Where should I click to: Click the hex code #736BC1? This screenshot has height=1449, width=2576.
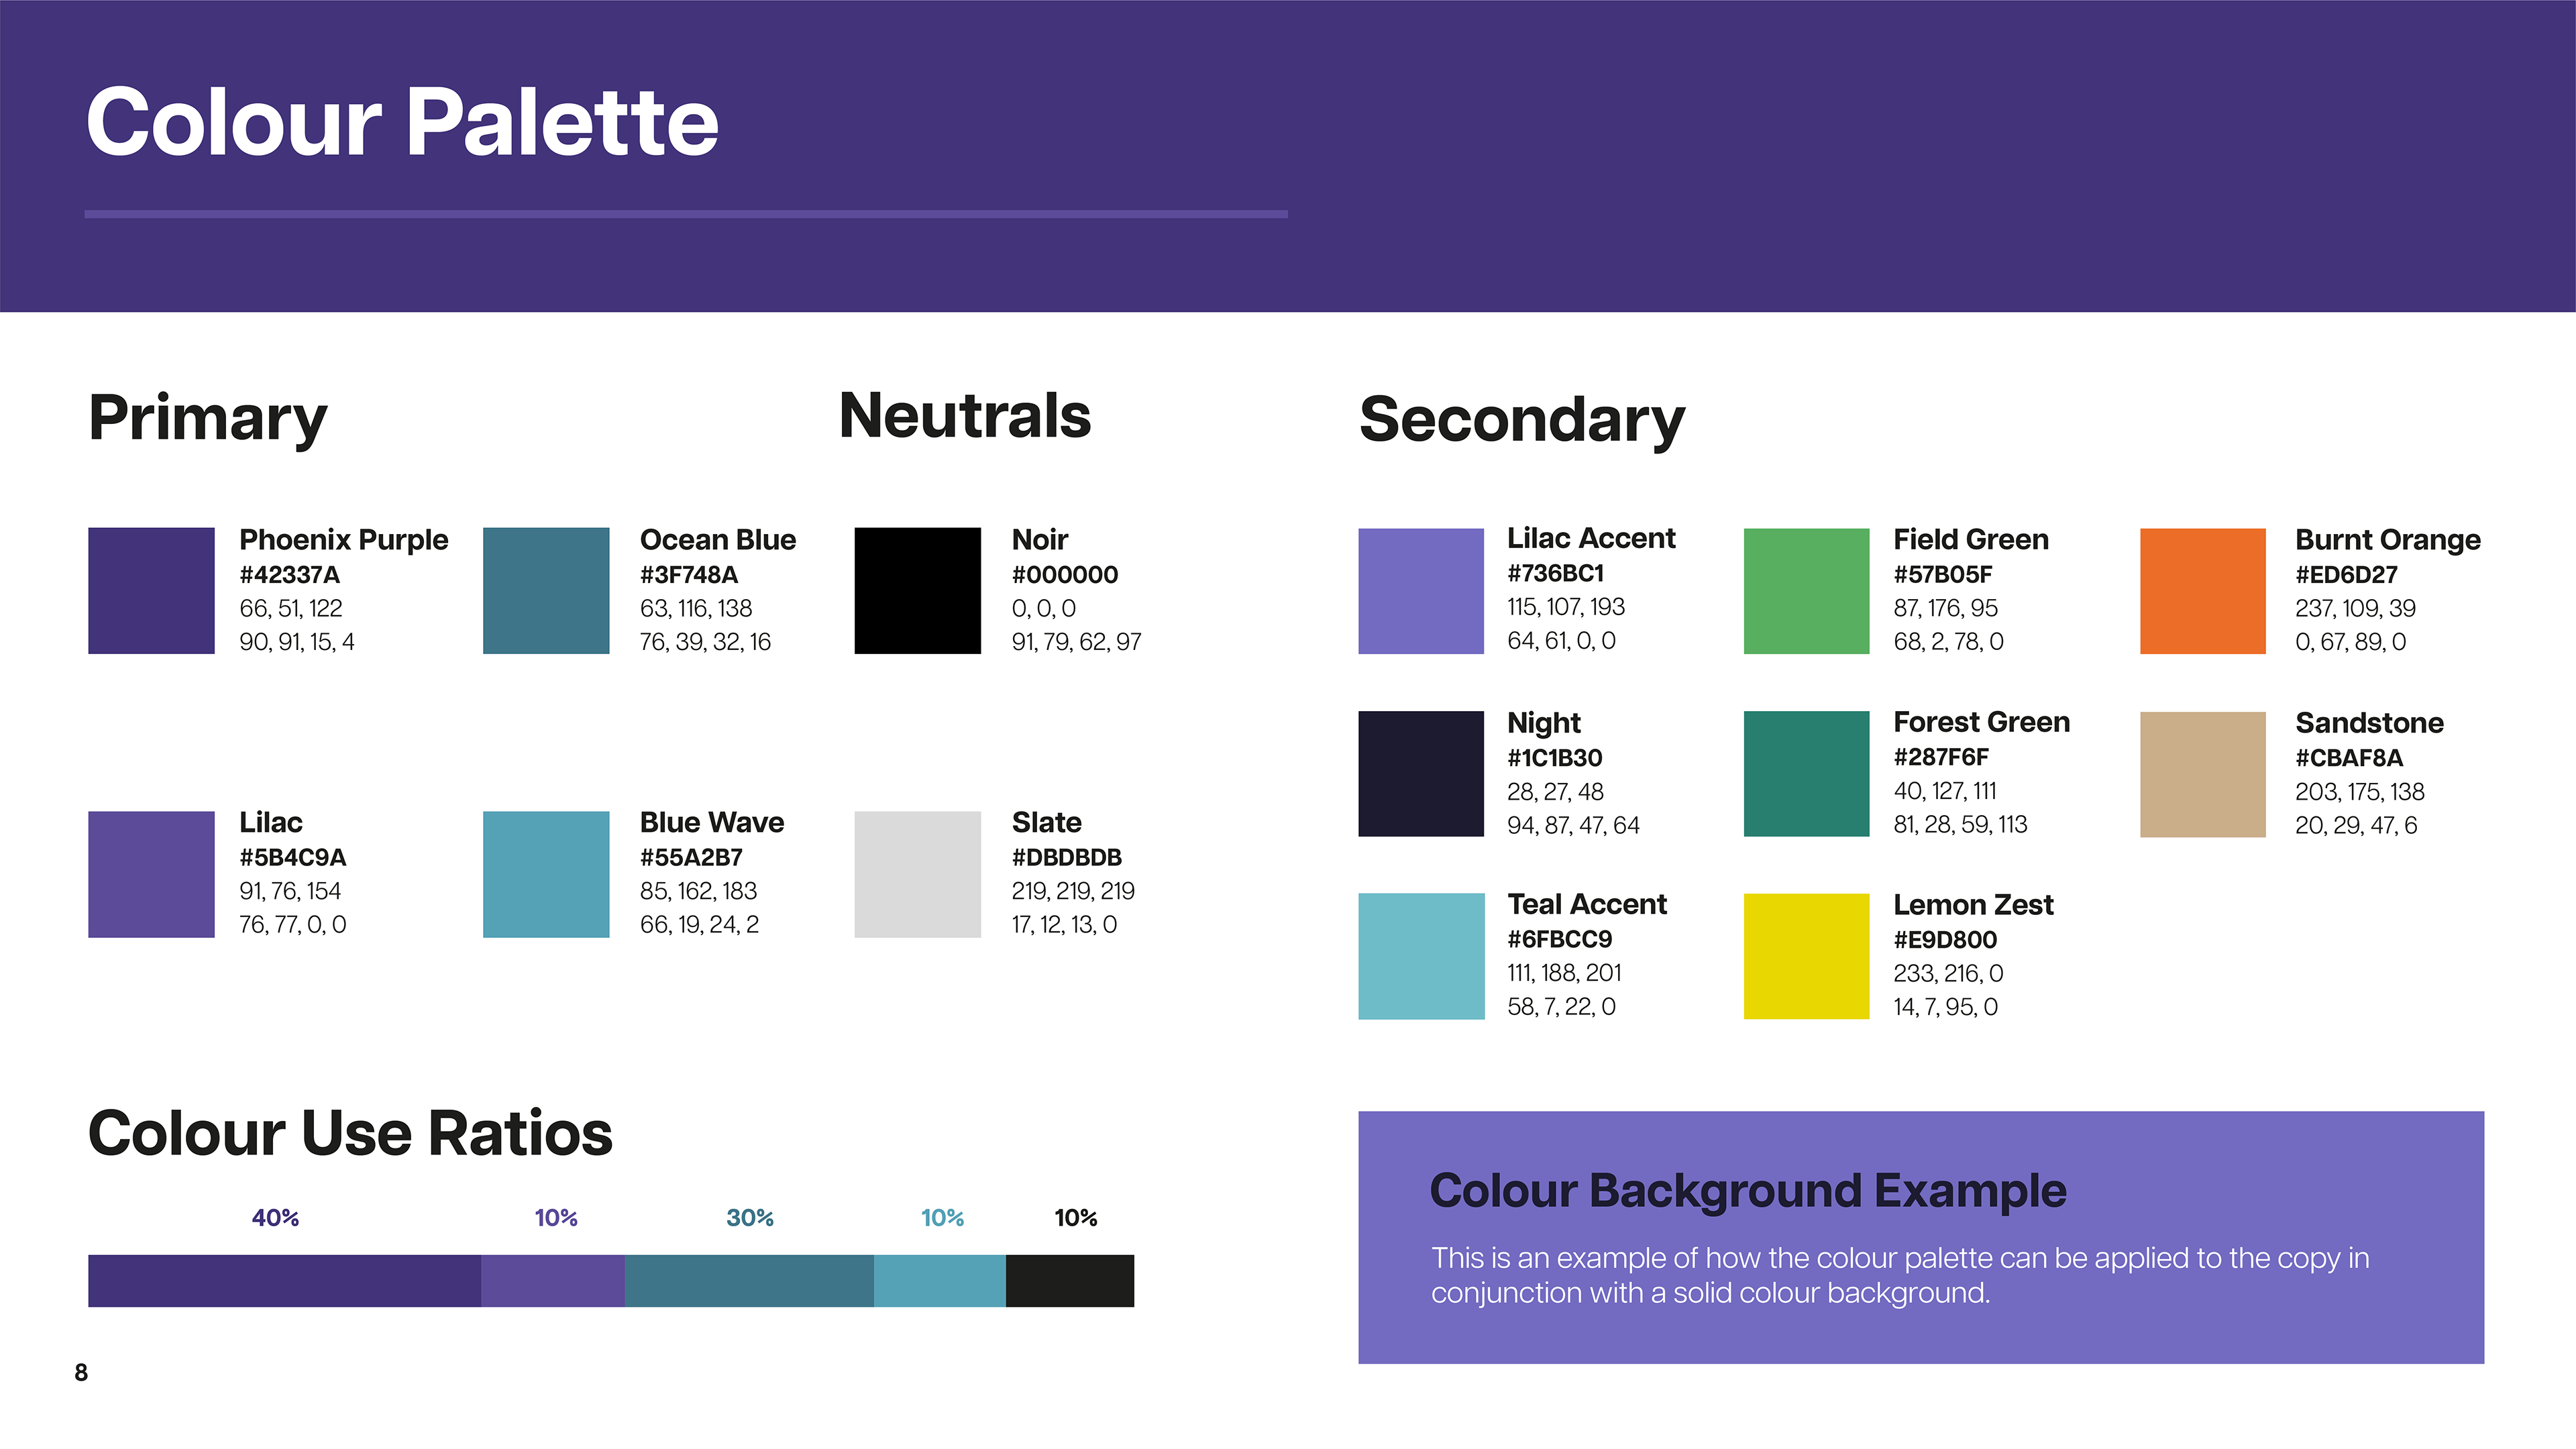pyautogui.click(x=1556, y=573)
